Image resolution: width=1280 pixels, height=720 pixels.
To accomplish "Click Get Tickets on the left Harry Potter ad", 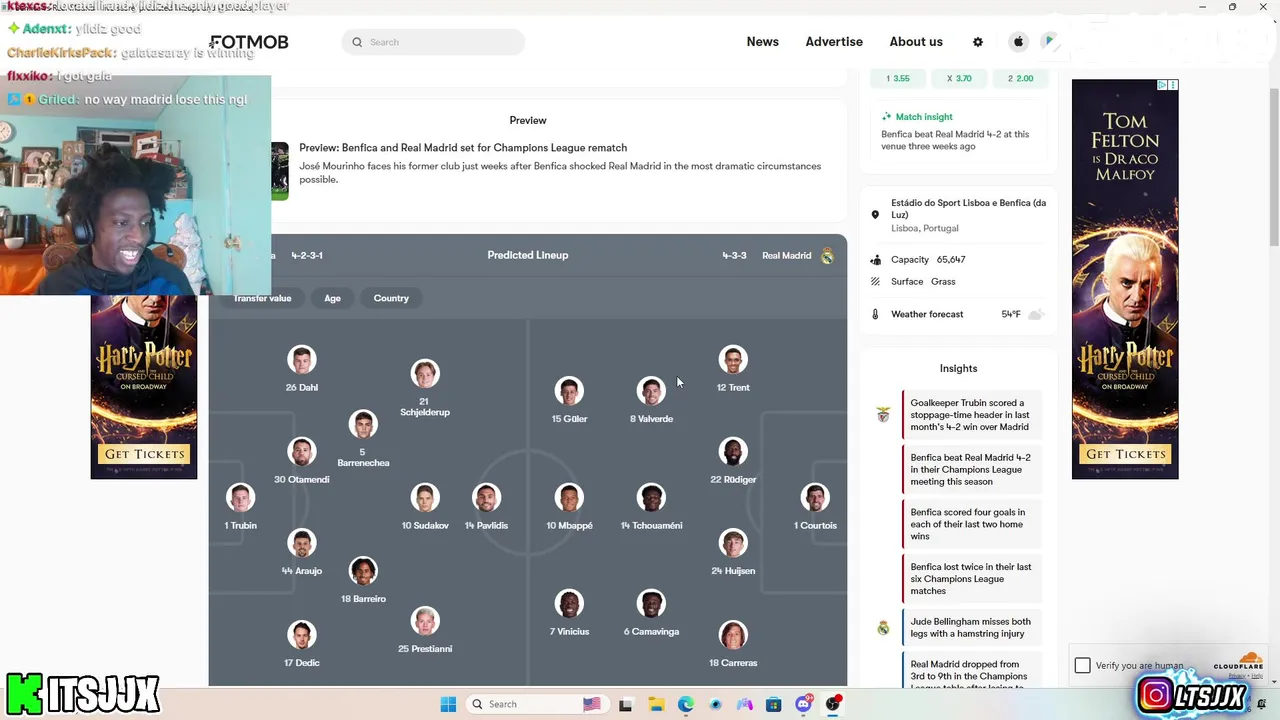I will (144, 454).
